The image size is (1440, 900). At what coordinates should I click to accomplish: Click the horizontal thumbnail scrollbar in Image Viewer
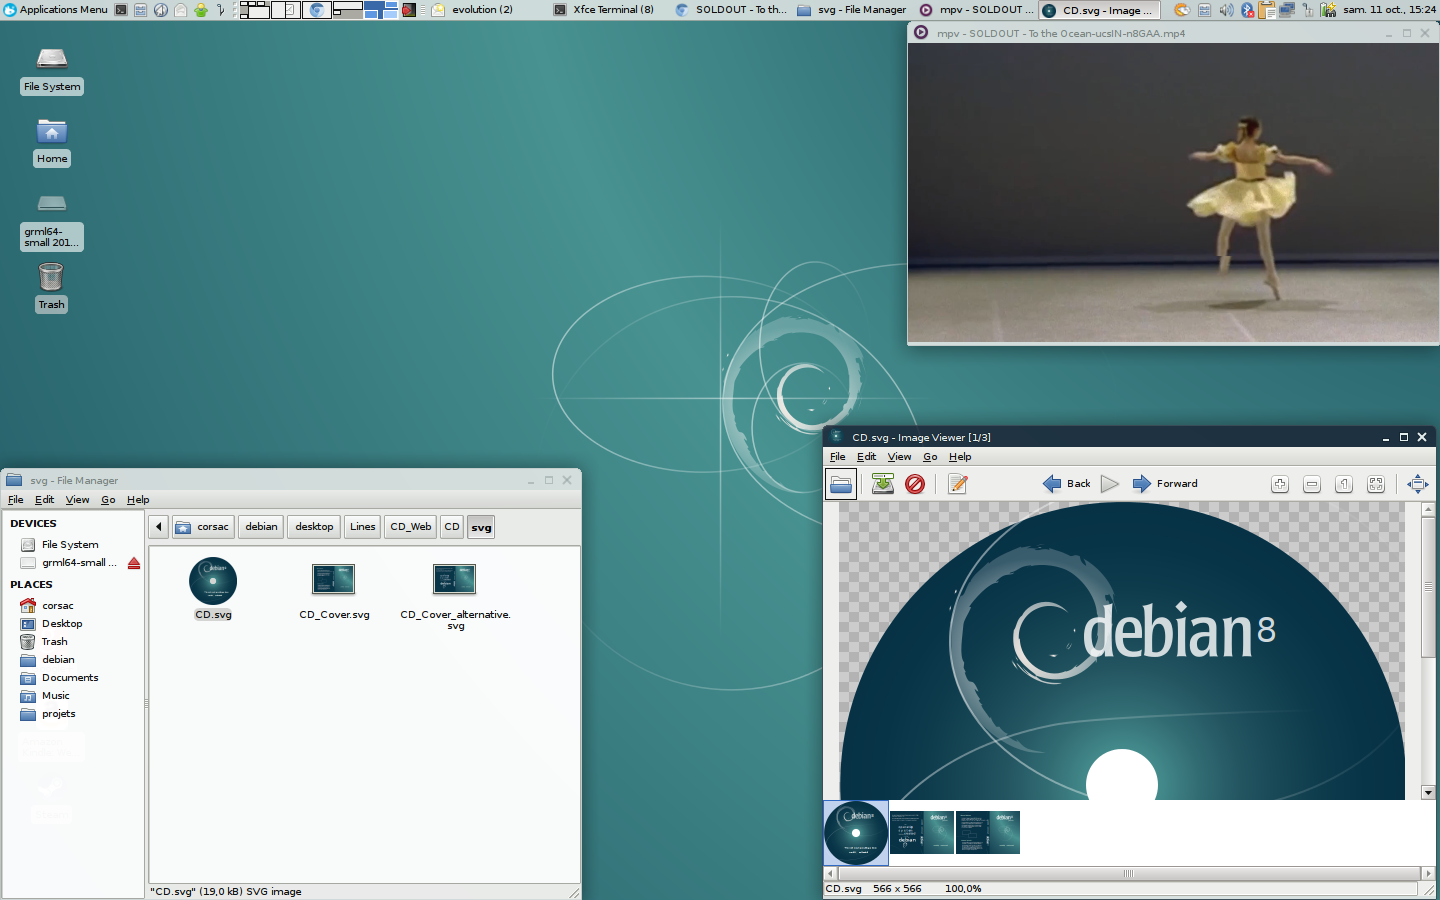click(1128, 873)
